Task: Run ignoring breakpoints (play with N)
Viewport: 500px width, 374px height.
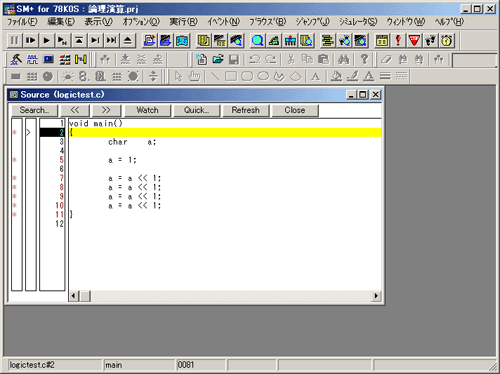Action: coord(63,40)
